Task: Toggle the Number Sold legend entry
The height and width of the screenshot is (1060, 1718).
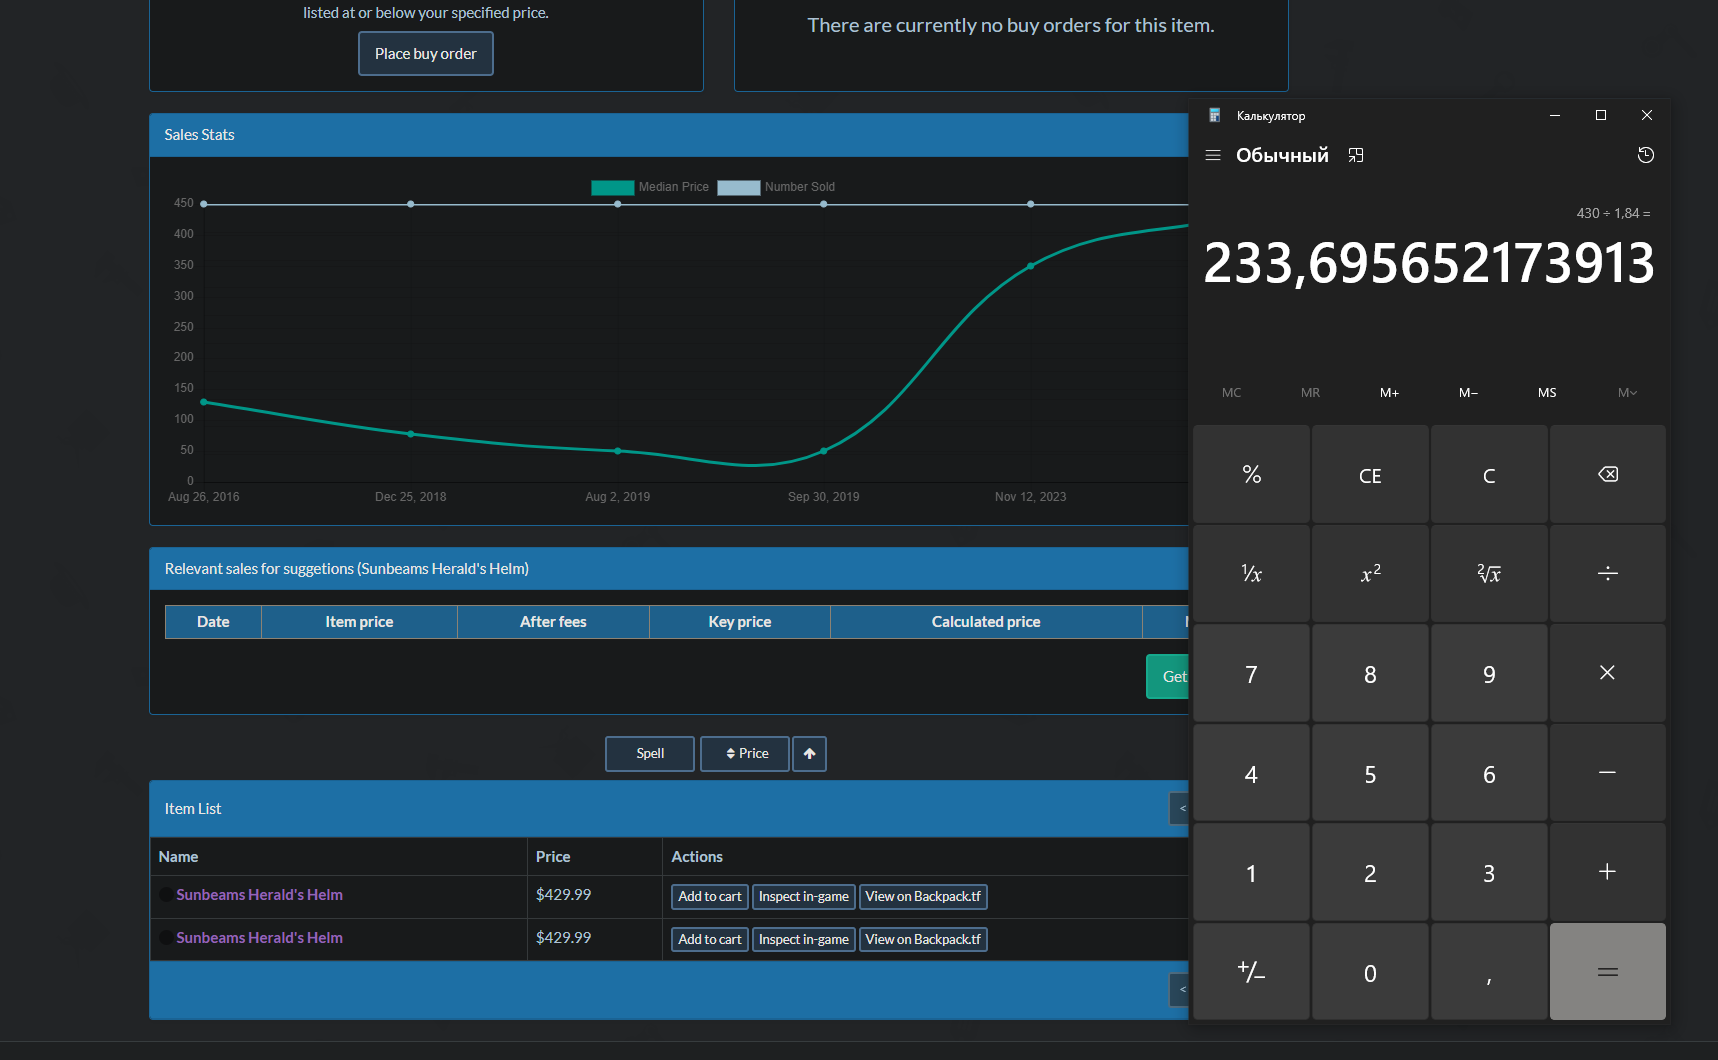Action: pos(776,187)
